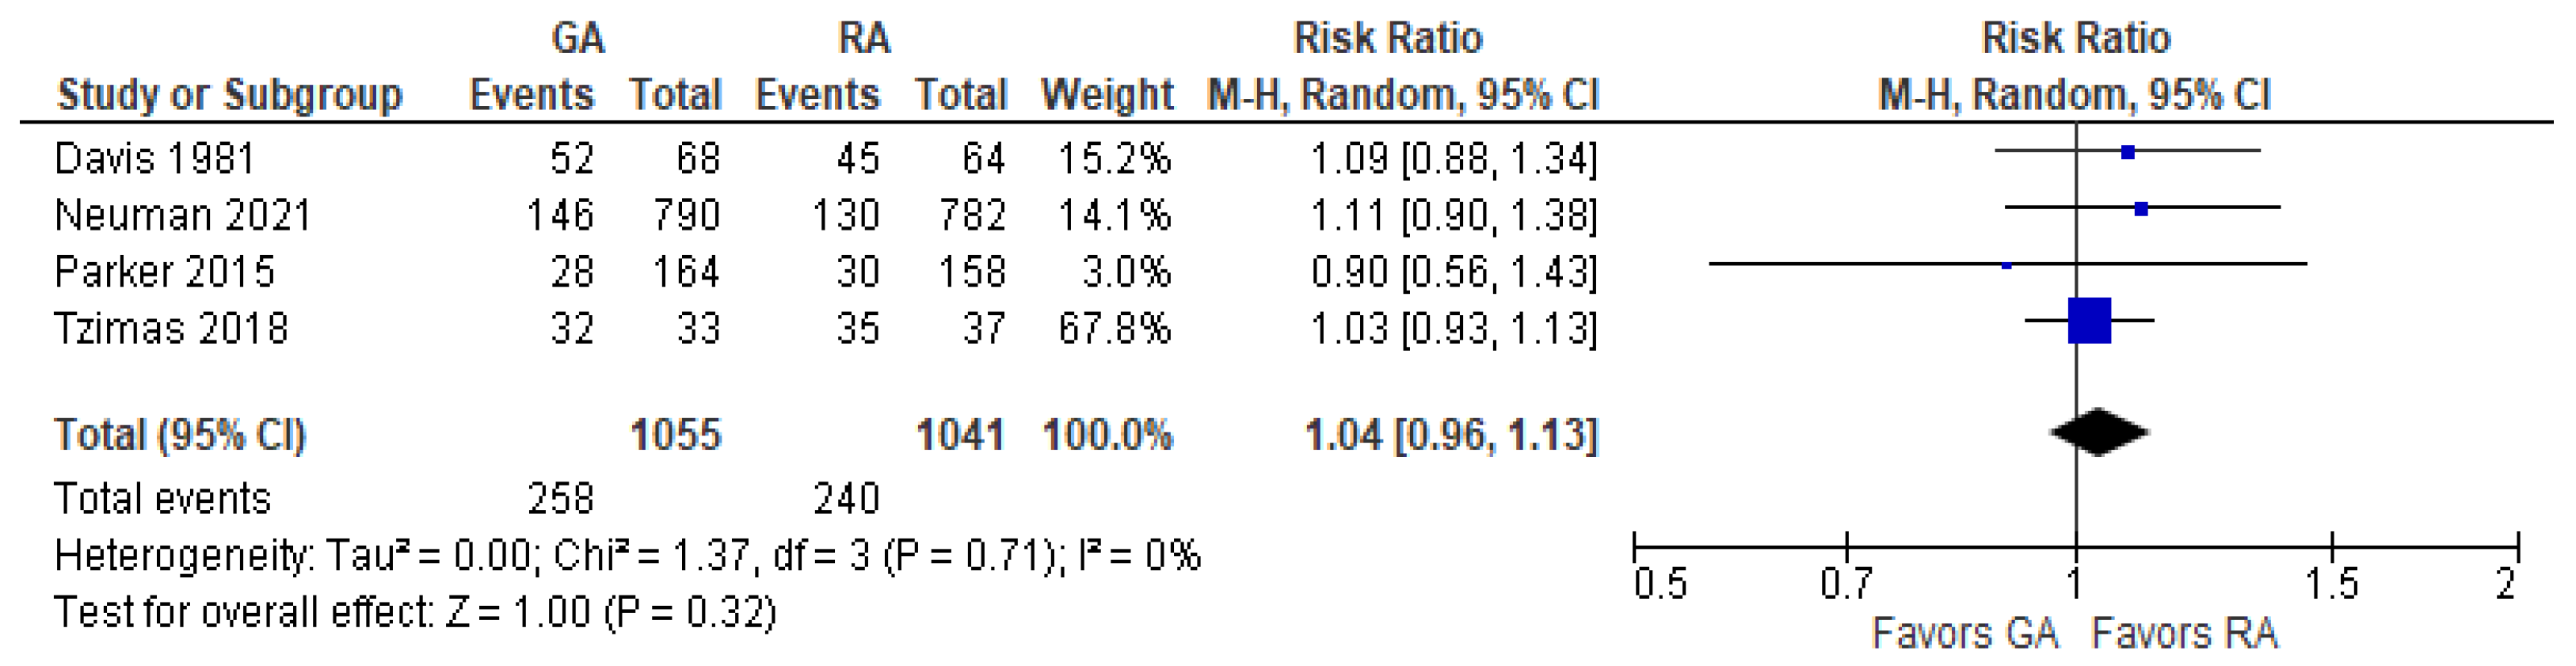Select the large Tzimas 2018 blue square
The image size is (2576, 666).
click(2089, 321)
